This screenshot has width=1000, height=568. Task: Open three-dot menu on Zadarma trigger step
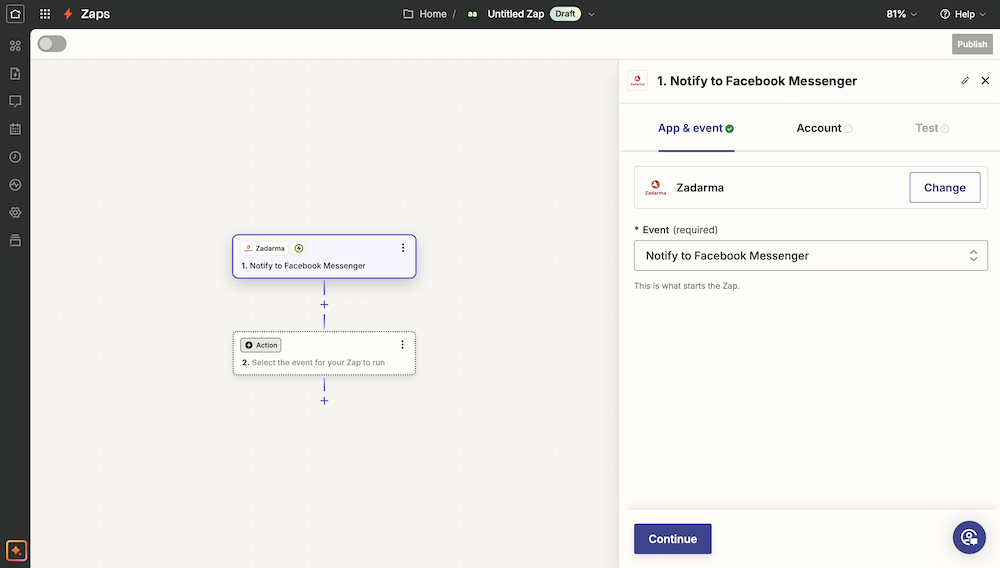tap(403, 248)
